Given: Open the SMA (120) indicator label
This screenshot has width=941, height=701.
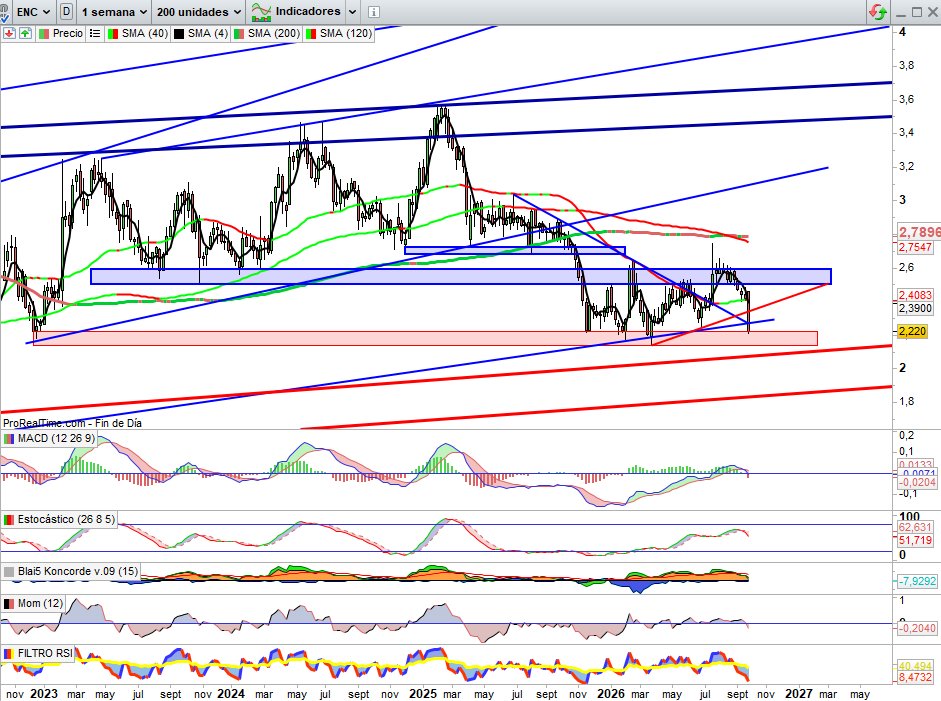Looking at the screenshot, I should (x=346, y=34).
